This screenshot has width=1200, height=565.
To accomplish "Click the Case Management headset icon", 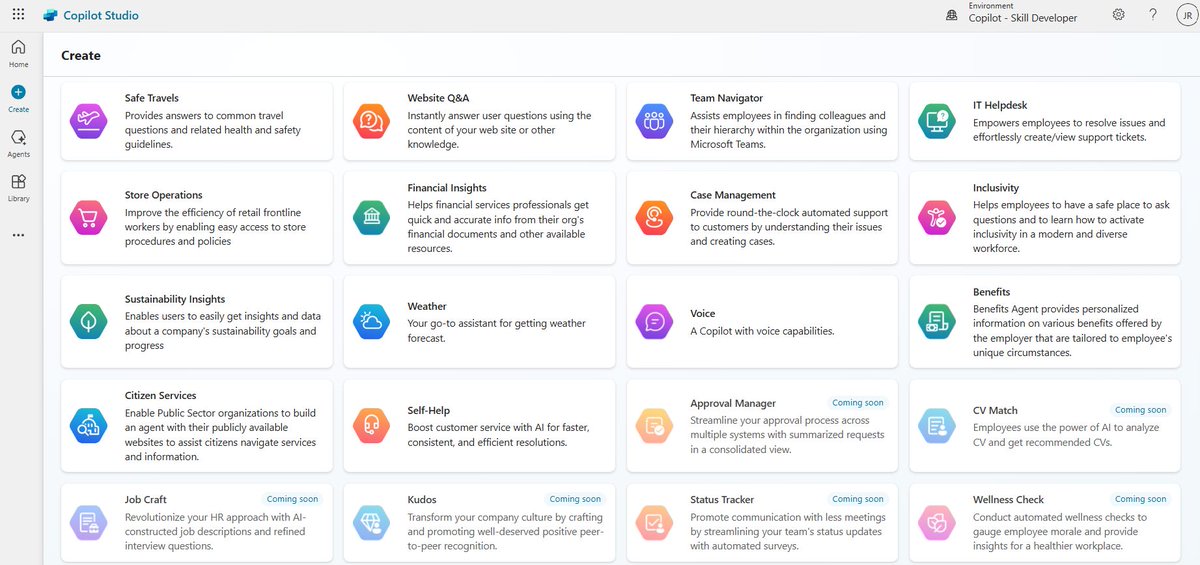I will click(x=654, y=218).
